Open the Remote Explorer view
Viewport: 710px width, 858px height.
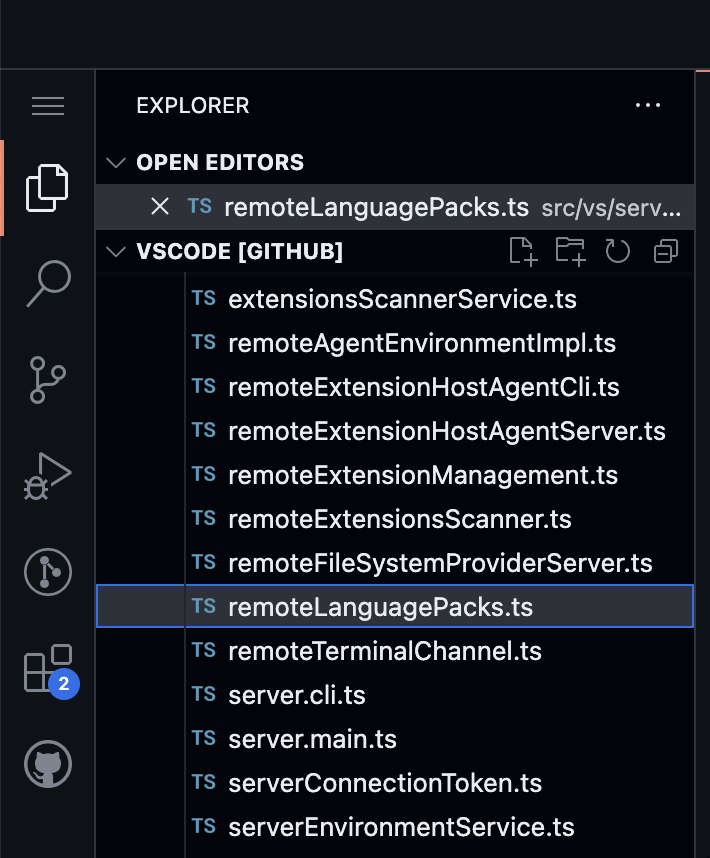(x=47, y=572)
